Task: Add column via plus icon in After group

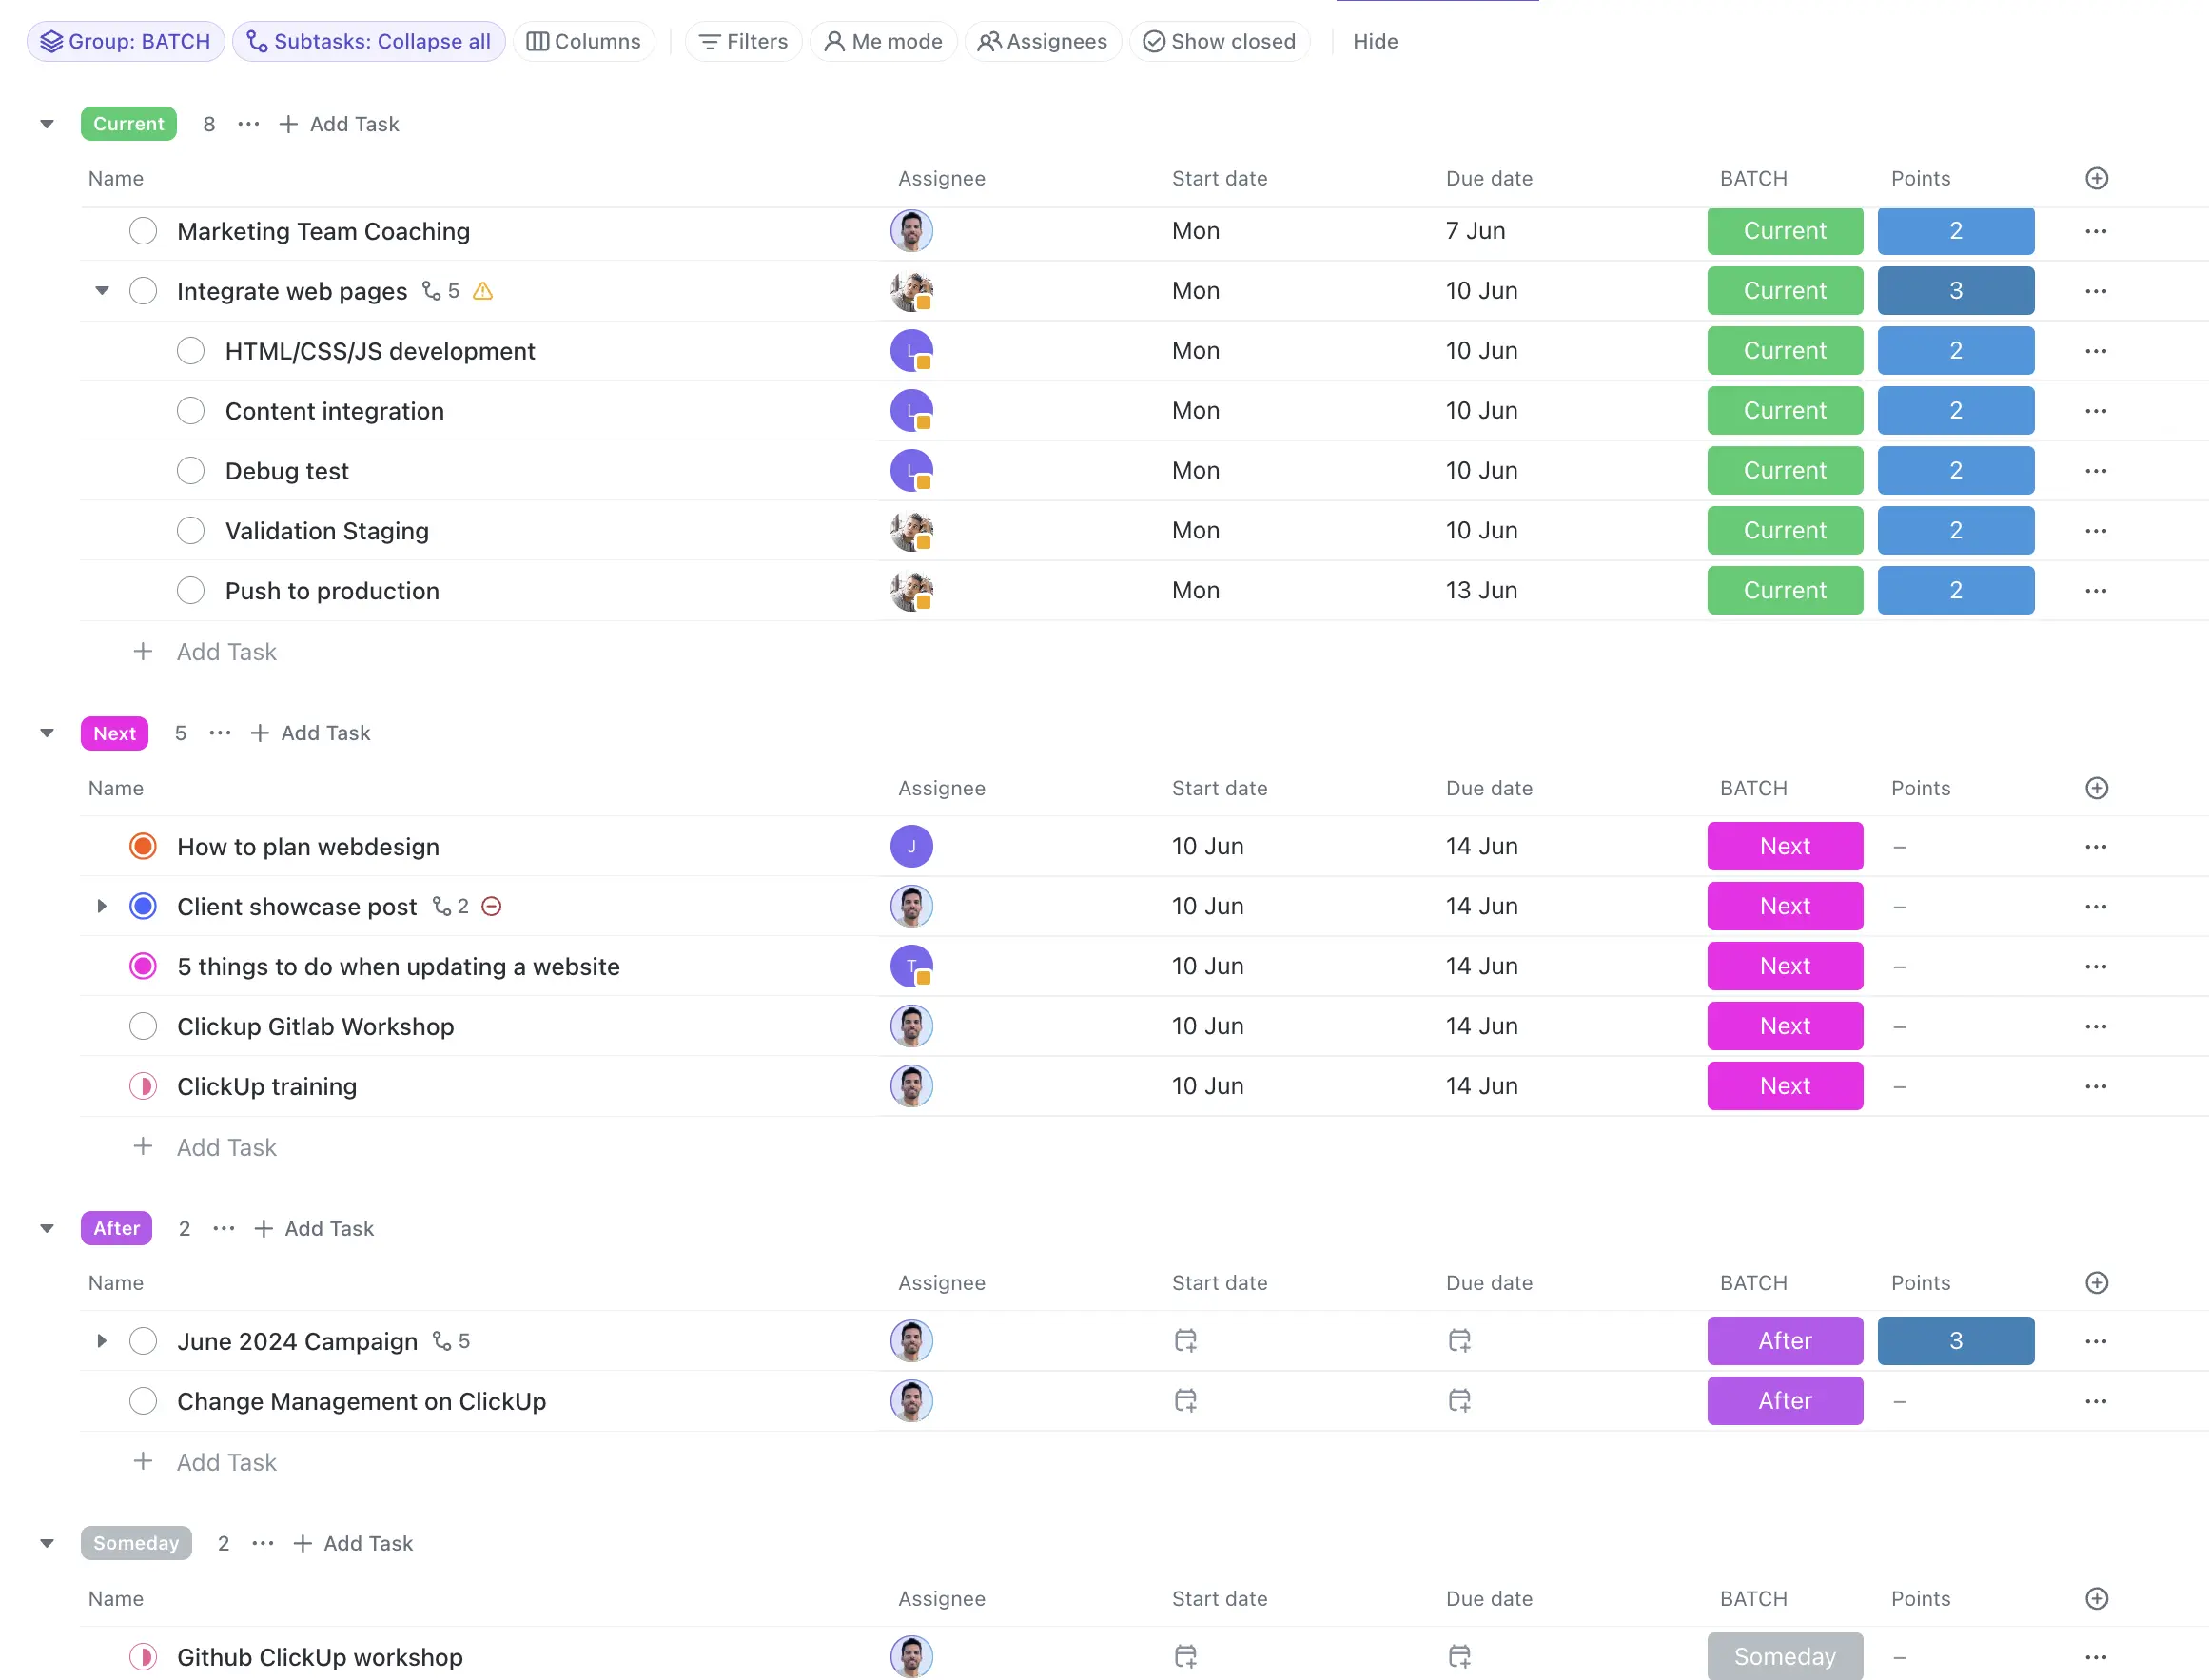Action: 2097,1283
